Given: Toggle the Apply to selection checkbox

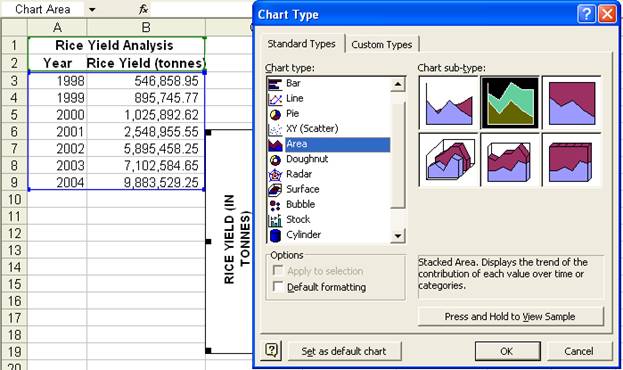Looking at the screenshot, I should pyautogui.click(x=278, y=271).
